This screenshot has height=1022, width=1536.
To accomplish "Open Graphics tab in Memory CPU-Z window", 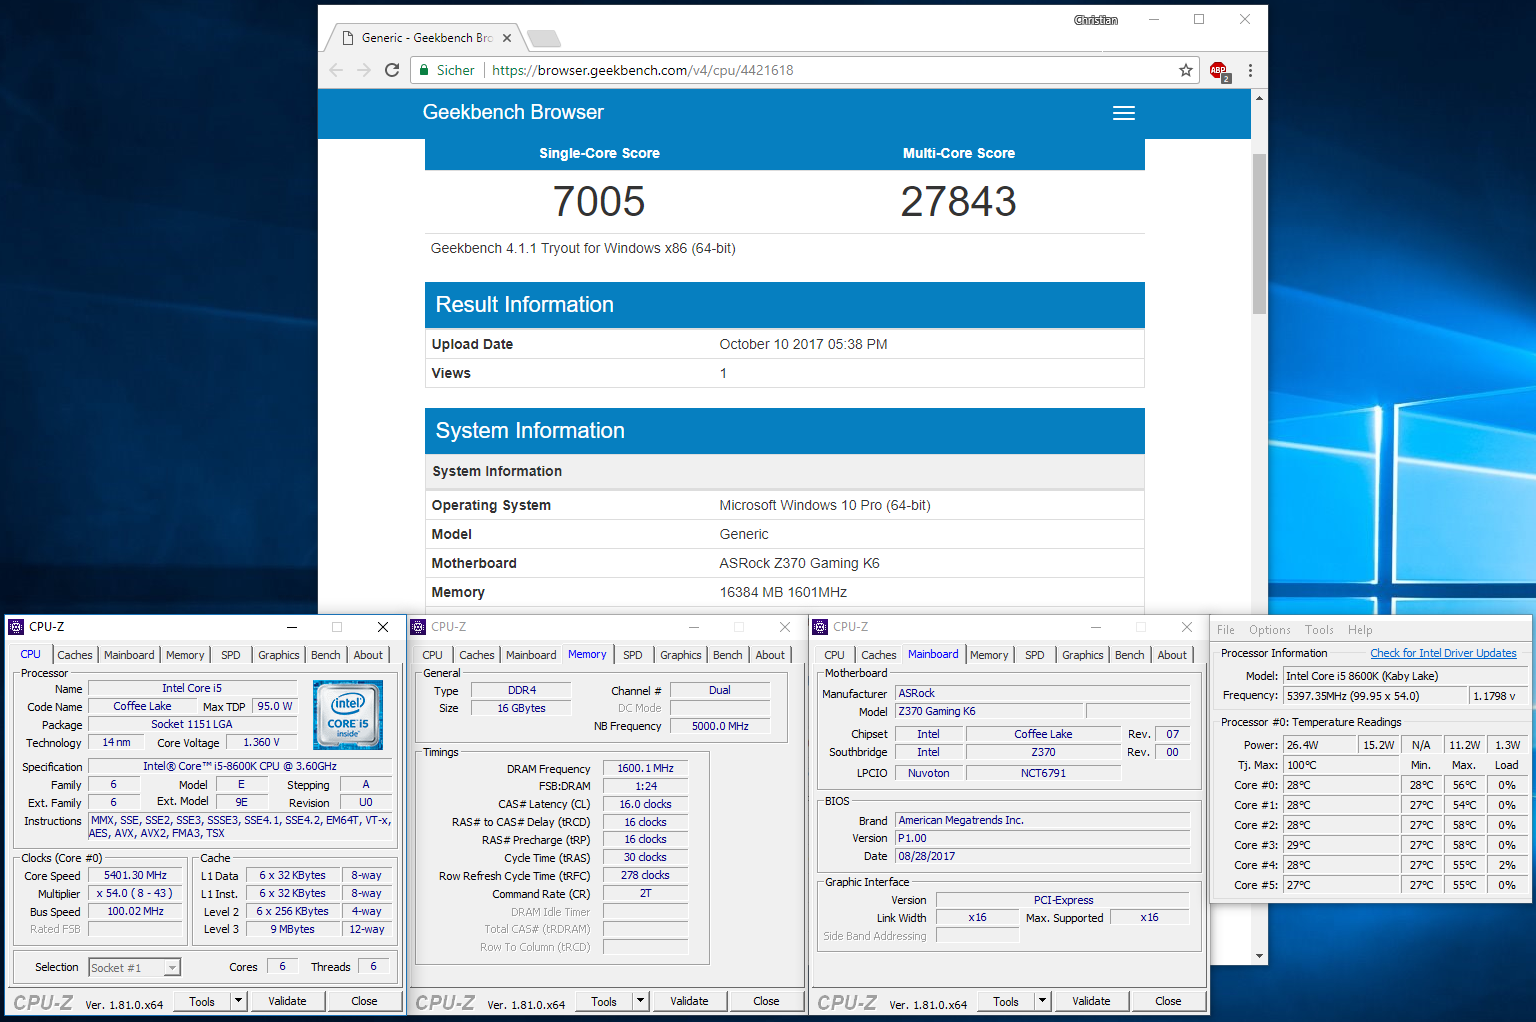I will click(x=681, y=655).
